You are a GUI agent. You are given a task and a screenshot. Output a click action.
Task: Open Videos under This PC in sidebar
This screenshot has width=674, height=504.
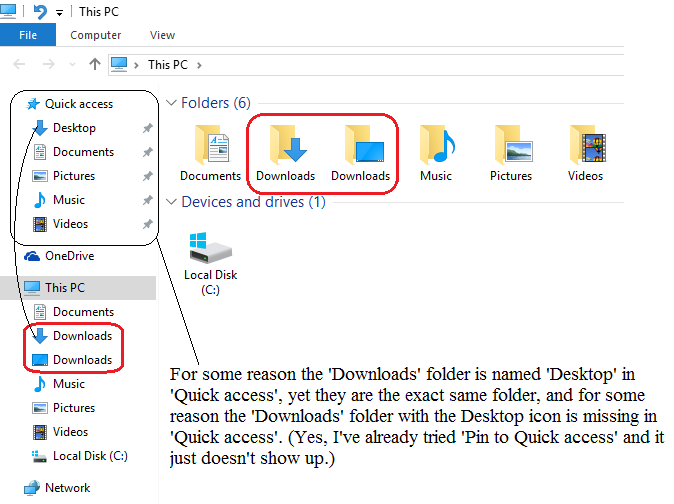click(70, 432)
